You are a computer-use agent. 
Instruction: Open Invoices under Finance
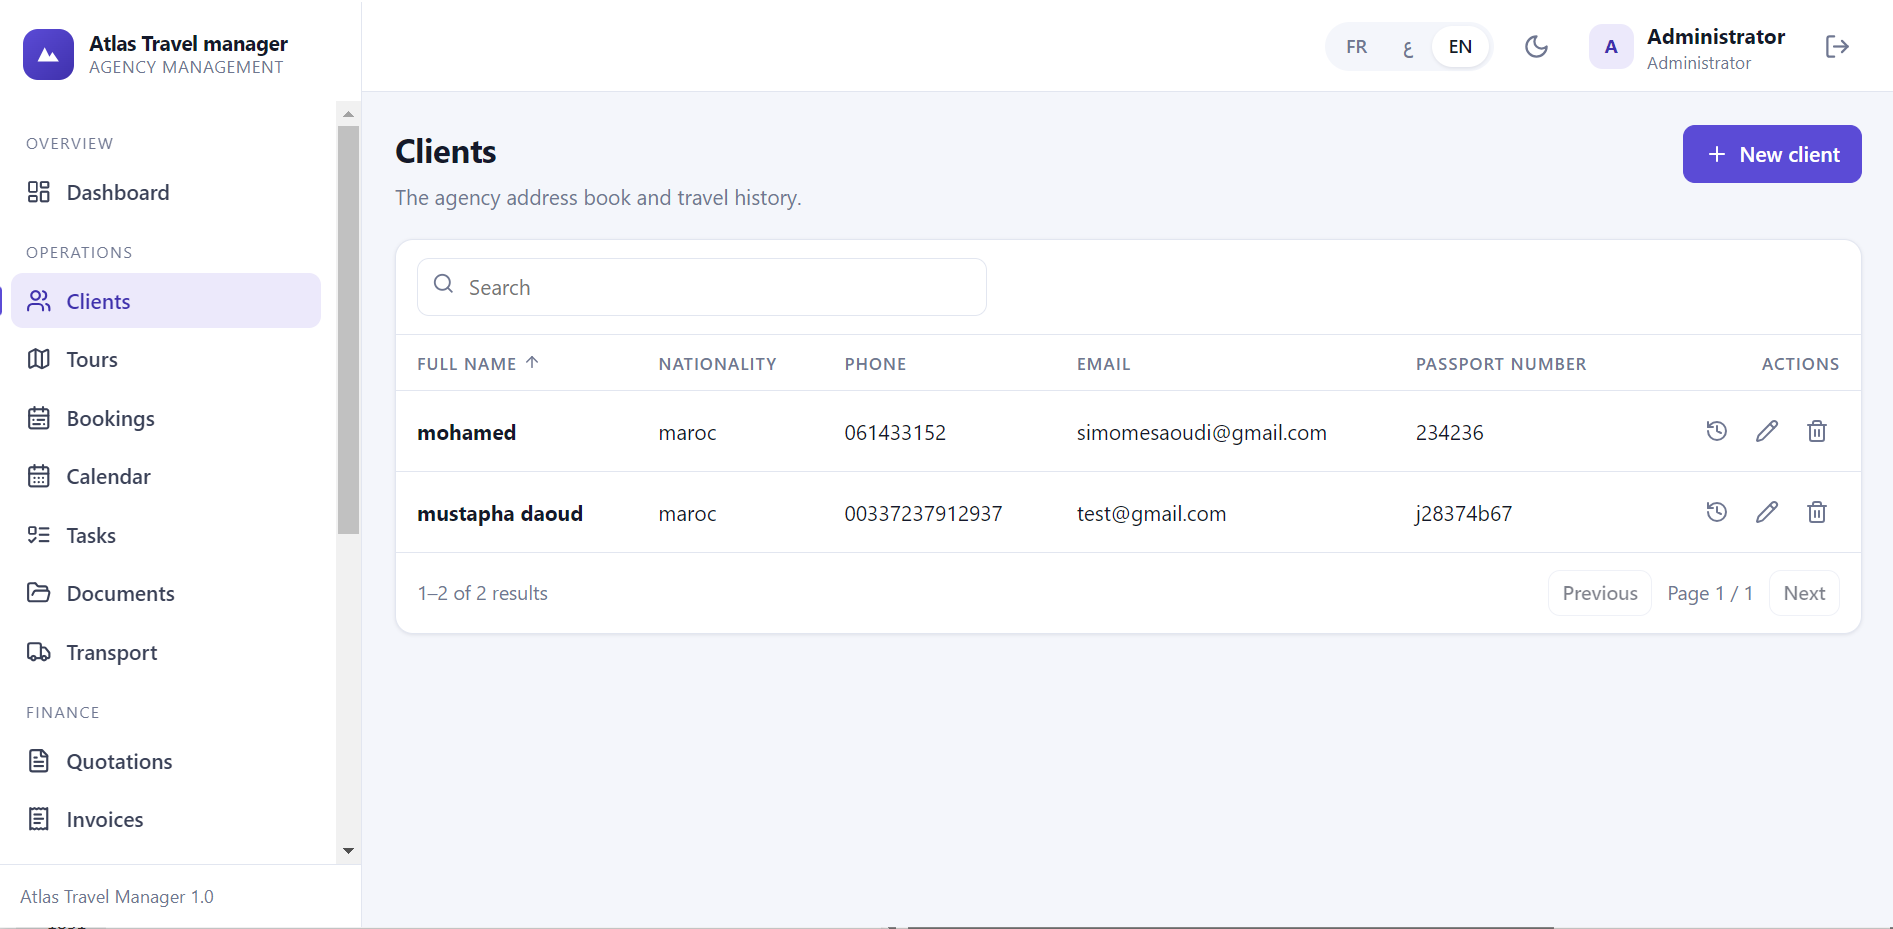click(x=166, y=819)
